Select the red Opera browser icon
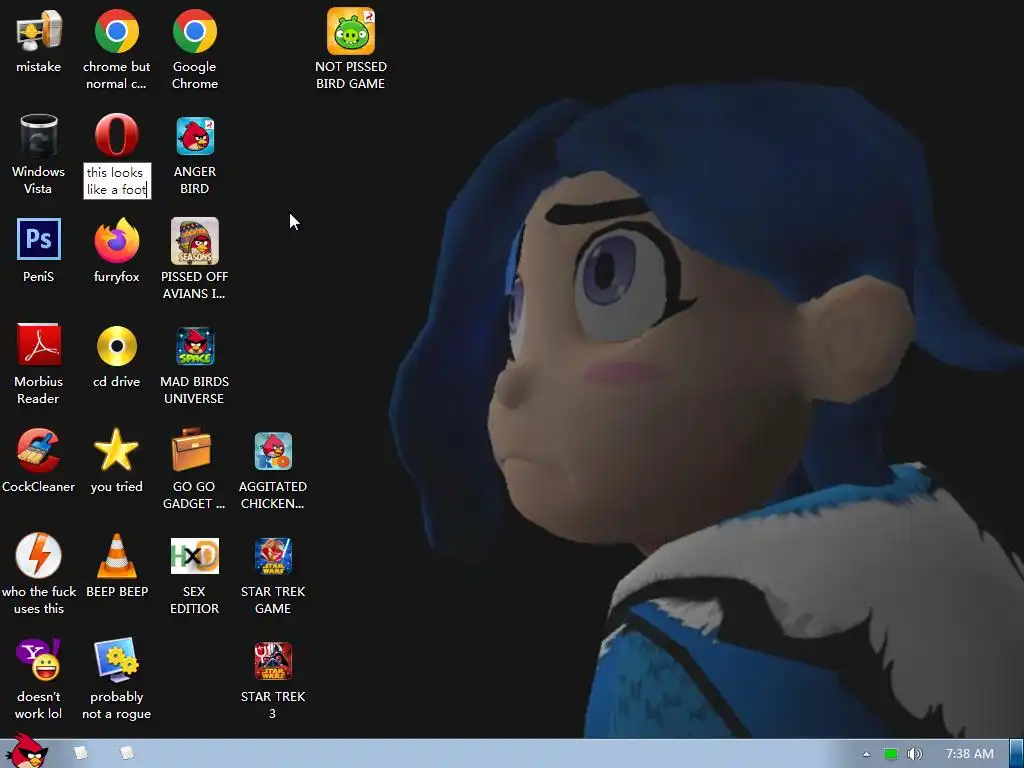The height and width of the screenshot is (768, 1024). 116,136
